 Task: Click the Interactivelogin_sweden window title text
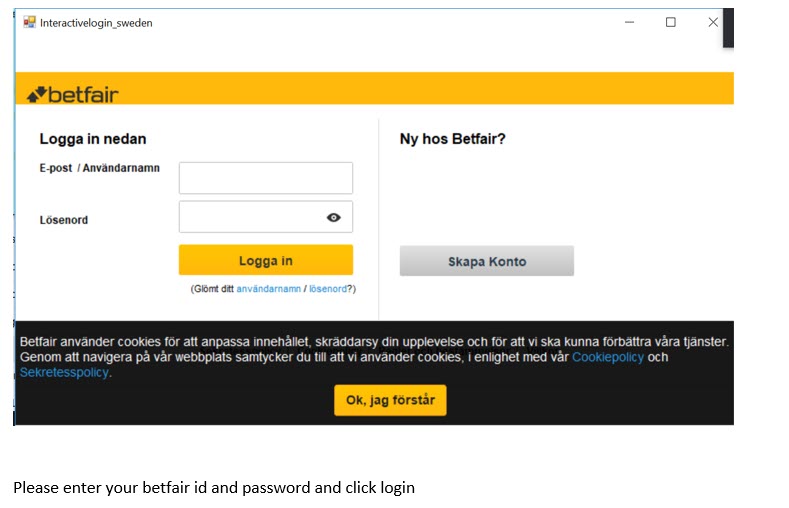pos(96,22)
